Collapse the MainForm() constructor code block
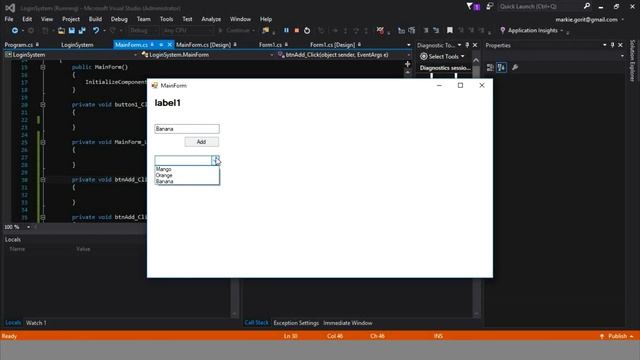This screenshot has width=640, height=360. (x=43, y=67)
